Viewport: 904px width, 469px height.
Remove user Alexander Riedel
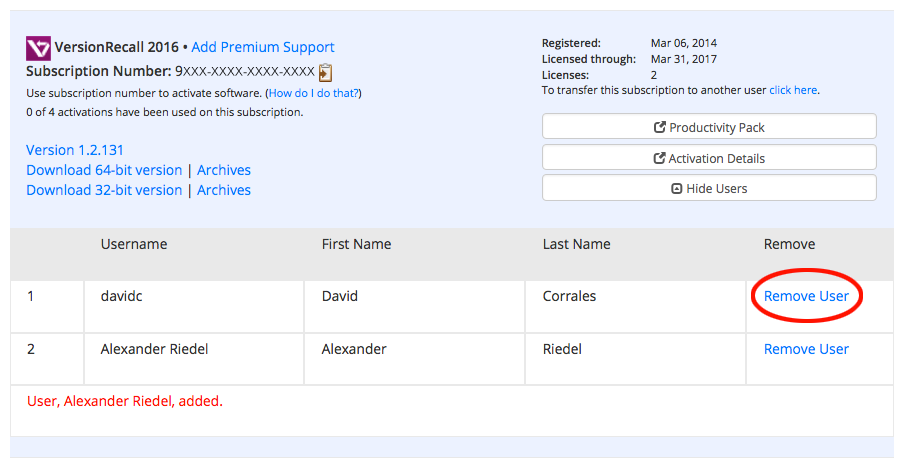(806, 349)
